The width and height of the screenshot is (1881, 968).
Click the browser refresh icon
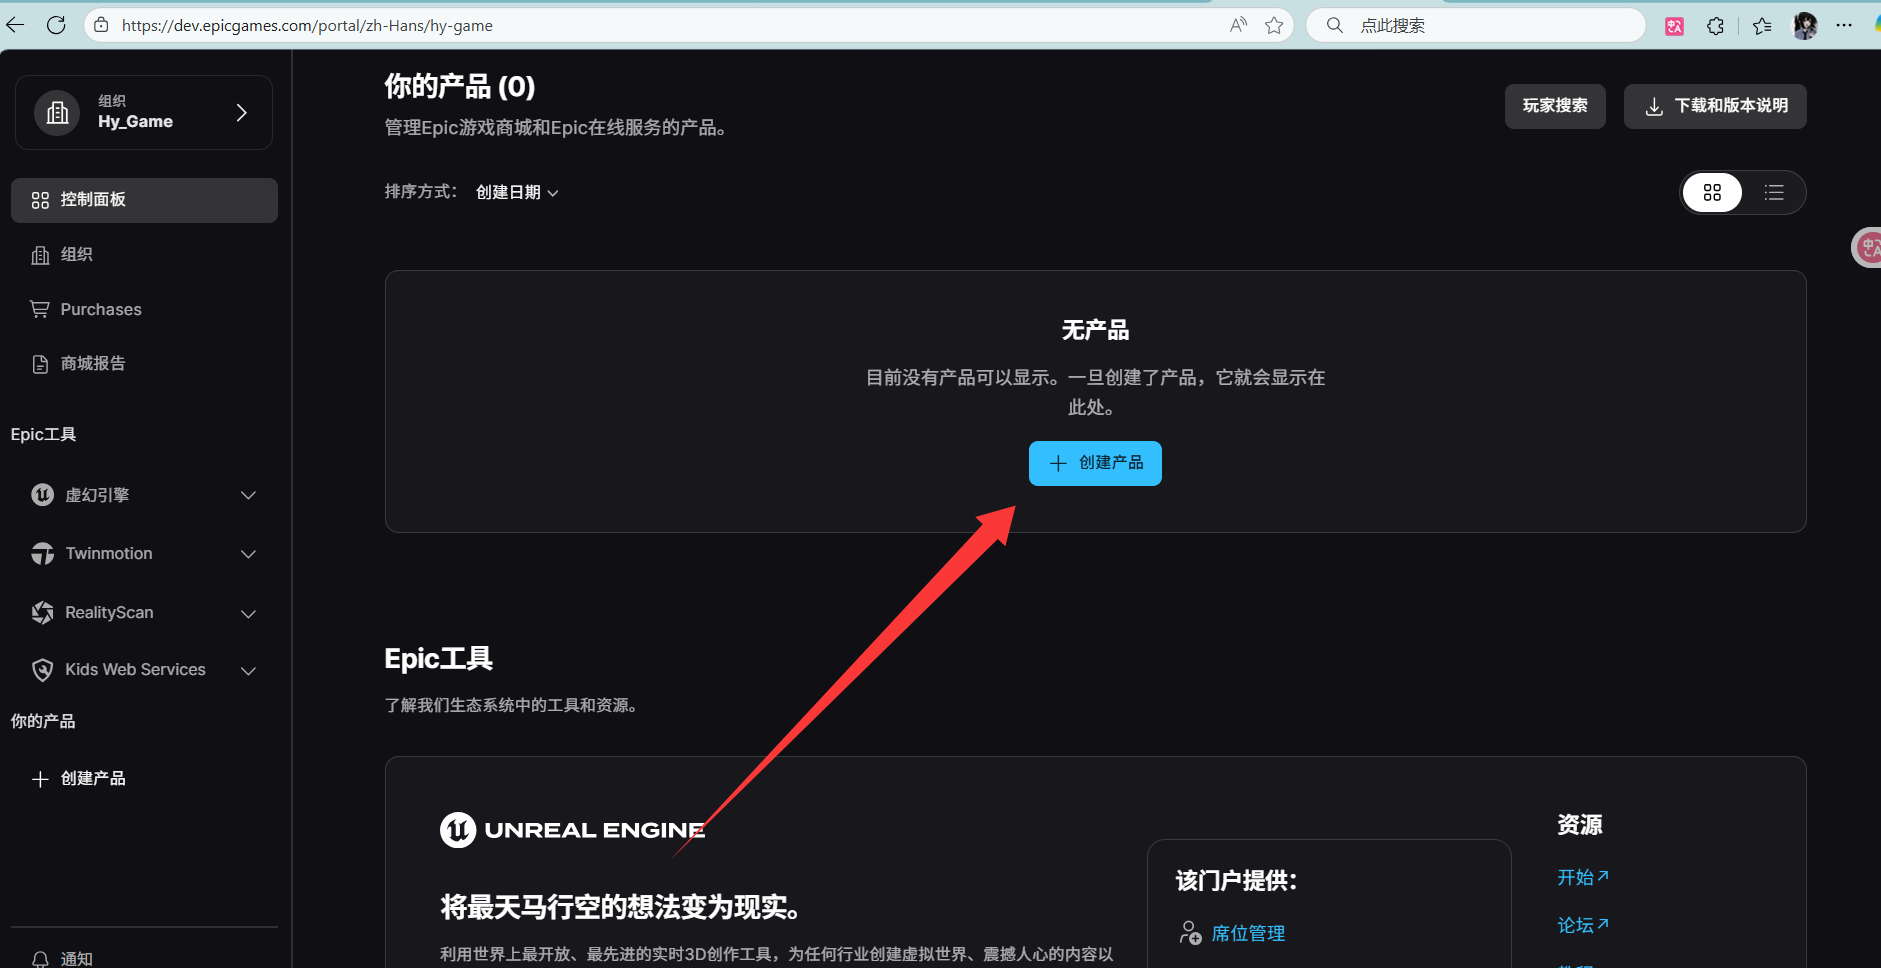tap(56, 25)
